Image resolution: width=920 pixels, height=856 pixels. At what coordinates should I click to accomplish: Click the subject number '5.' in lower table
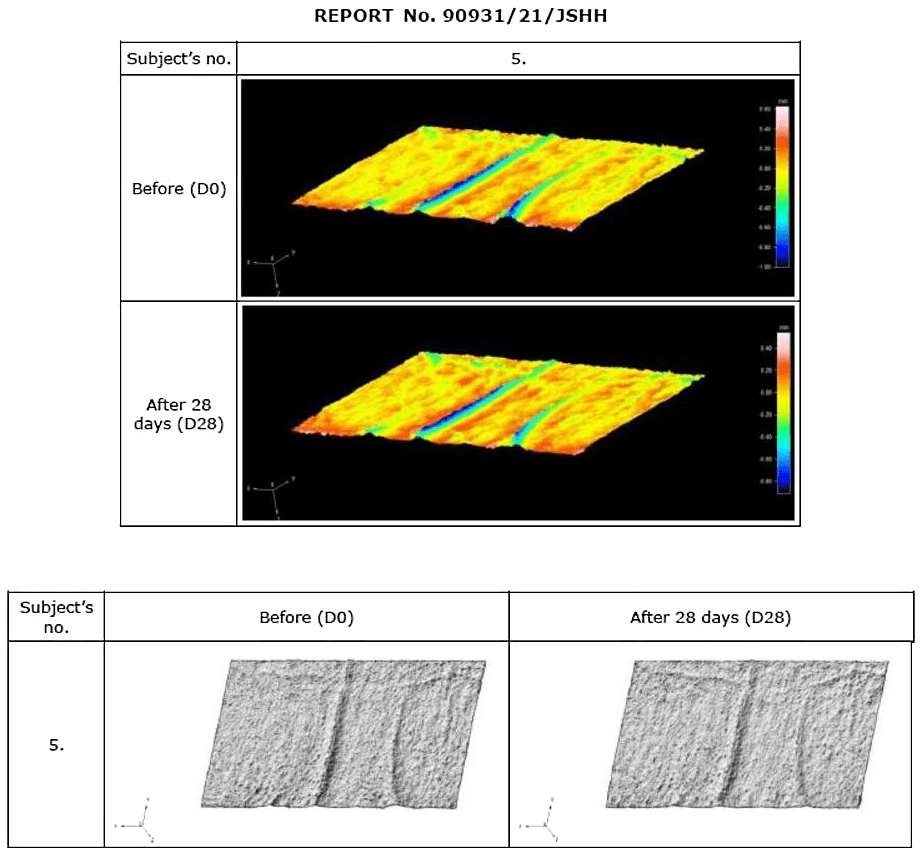click(x=56, y=745)
